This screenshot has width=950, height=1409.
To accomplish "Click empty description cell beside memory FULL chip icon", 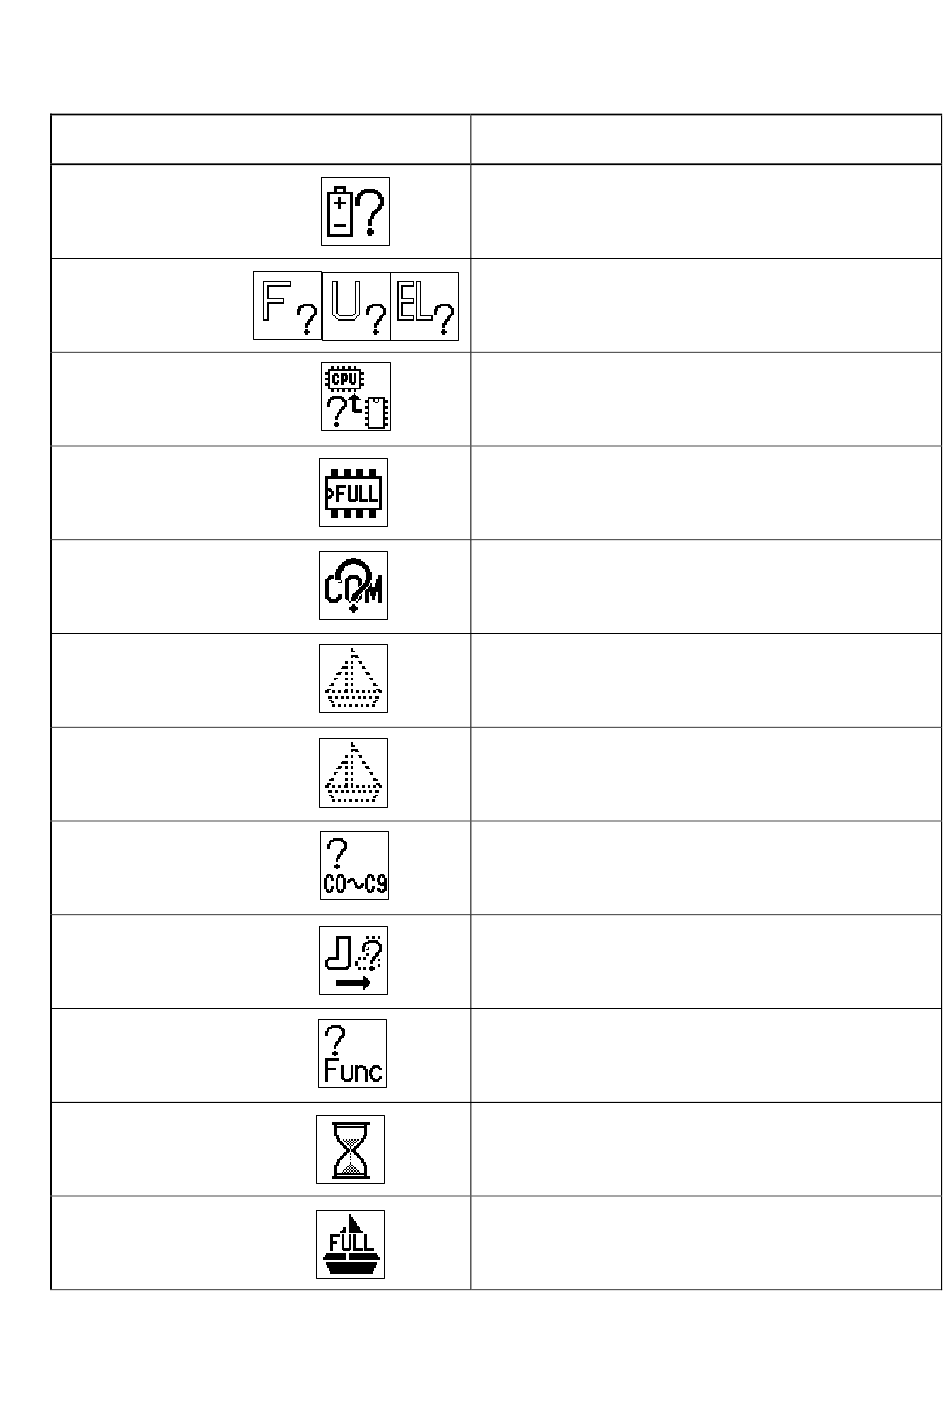I will point(706,493).
